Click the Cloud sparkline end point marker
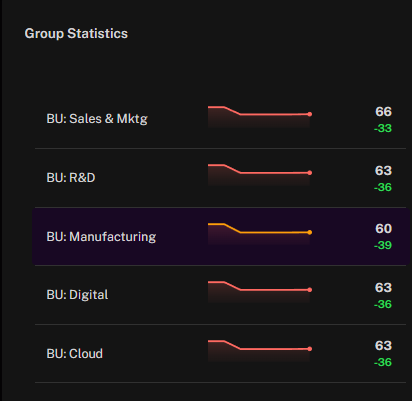Viewport: 412px width, 401px height. tap(310, 349)
